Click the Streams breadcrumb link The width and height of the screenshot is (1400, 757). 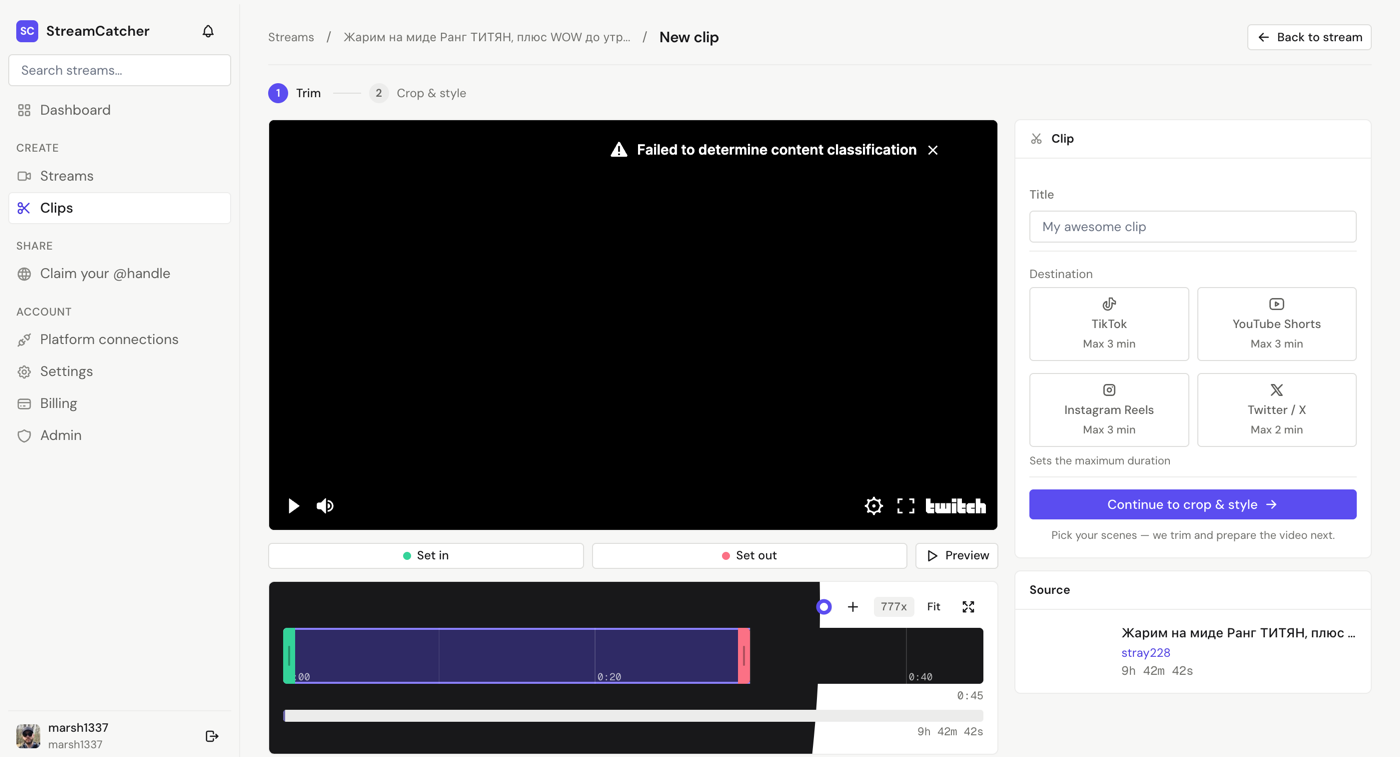(x=291, y=37)
